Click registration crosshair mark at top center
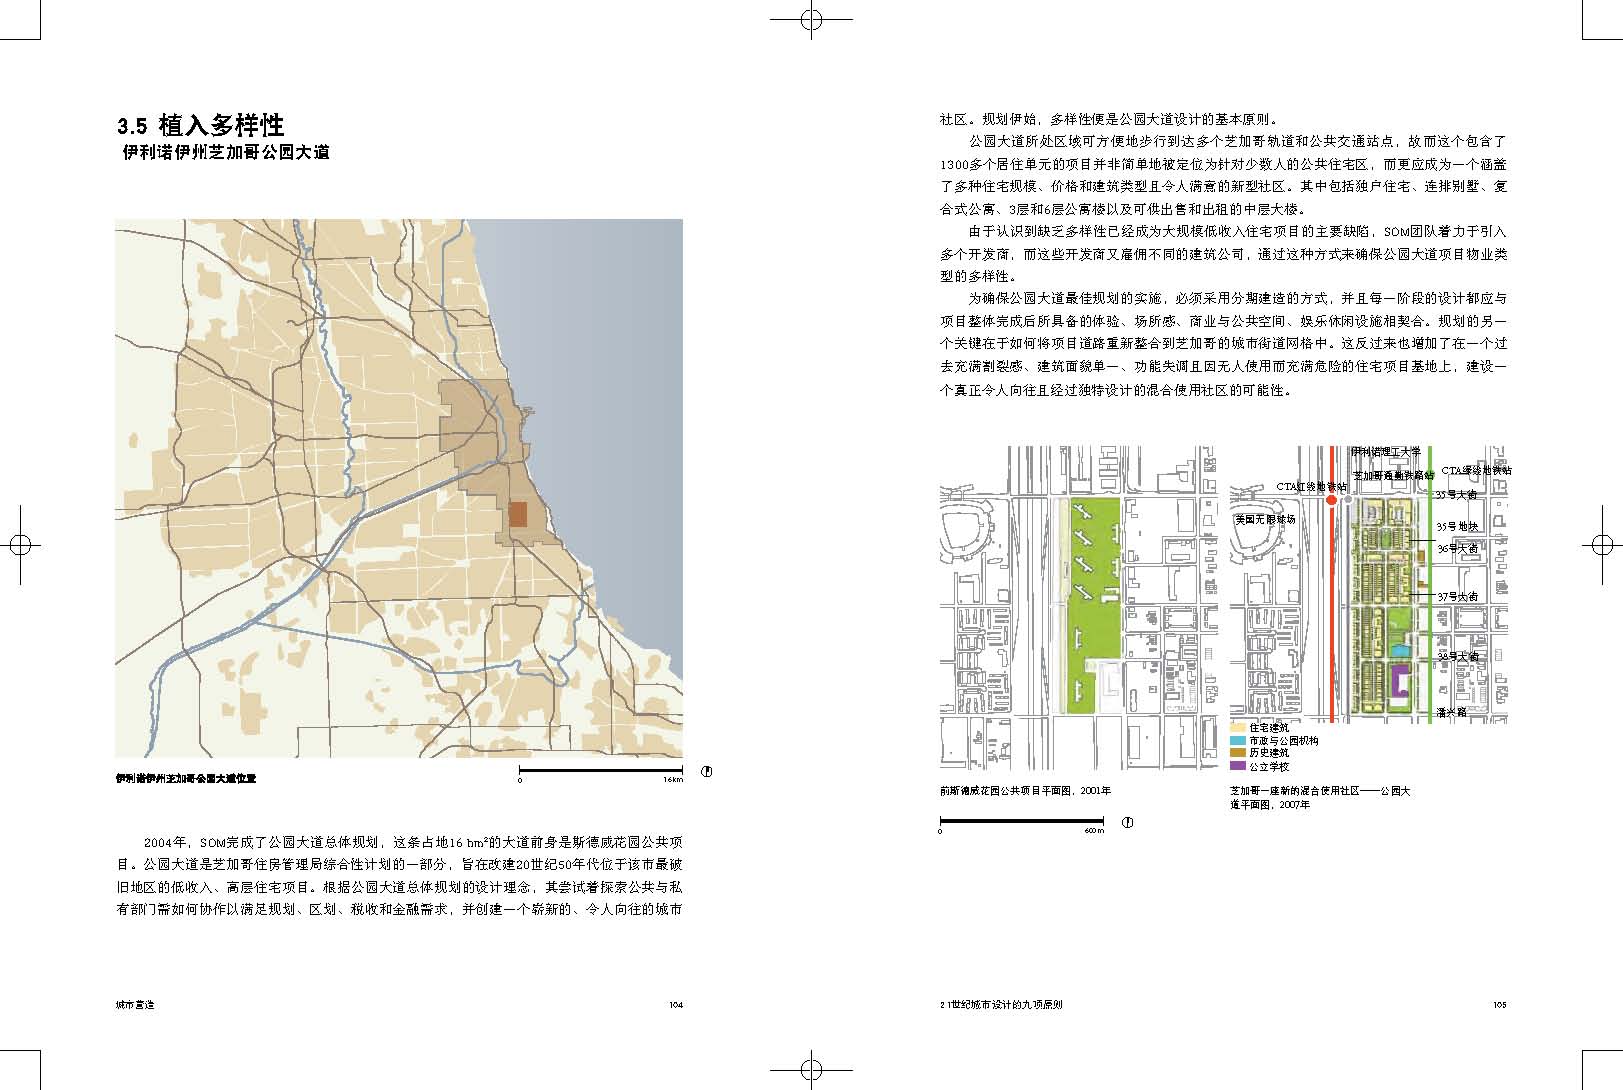This screenshot has height=1090, width=1623. click(x=811, y=19)
